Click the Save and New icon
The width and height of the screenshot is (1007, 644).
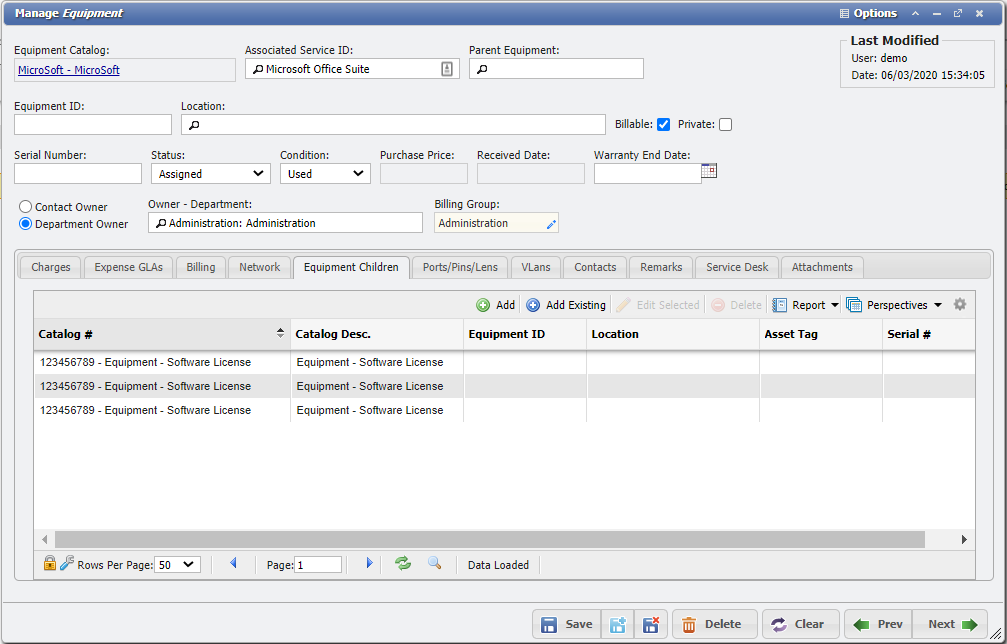point(618,625)
